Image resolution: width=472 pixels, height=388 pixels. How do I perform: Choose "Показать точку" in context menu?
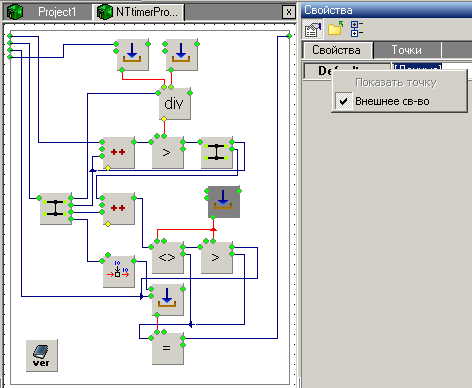[396, 82]
